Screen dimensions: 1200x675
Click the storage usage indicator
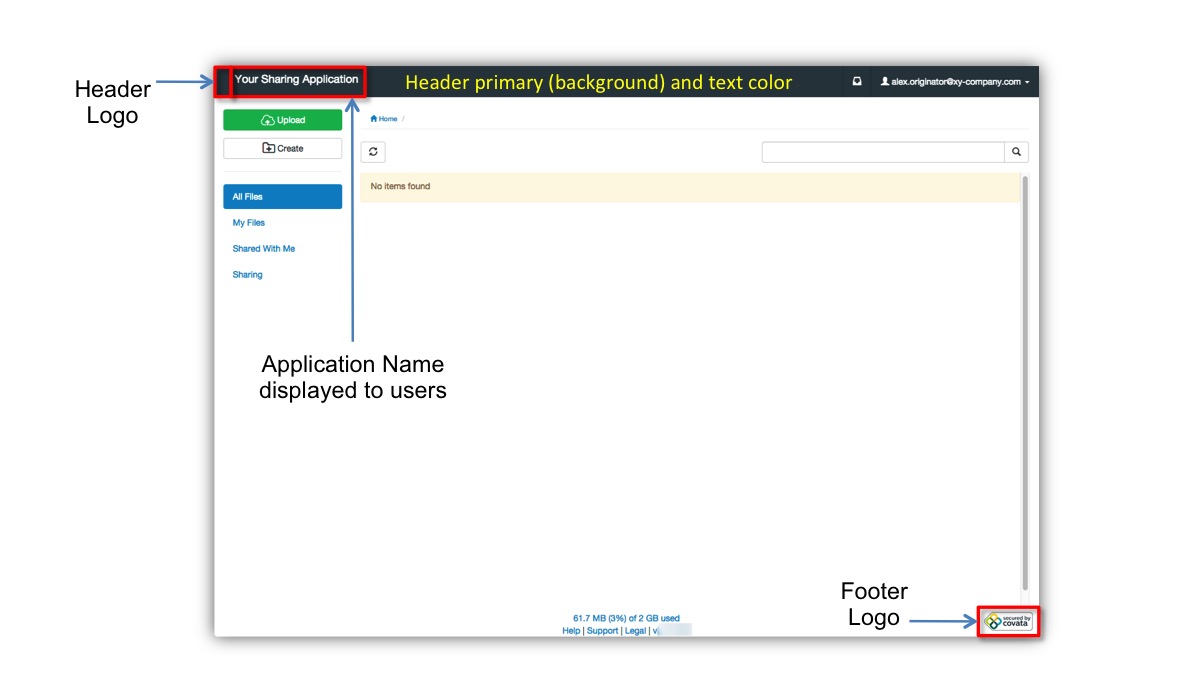625,618
